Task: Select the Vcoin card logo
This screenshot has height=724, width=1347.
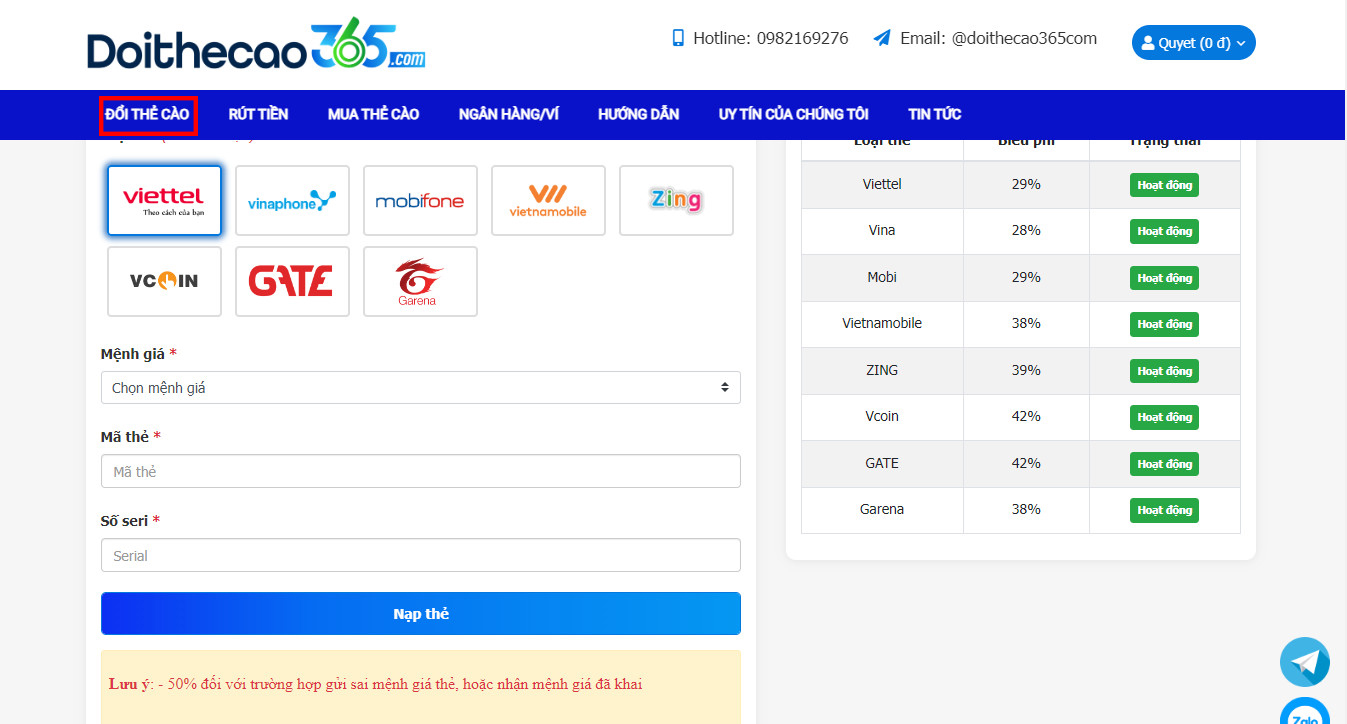Action: (164, 281)
